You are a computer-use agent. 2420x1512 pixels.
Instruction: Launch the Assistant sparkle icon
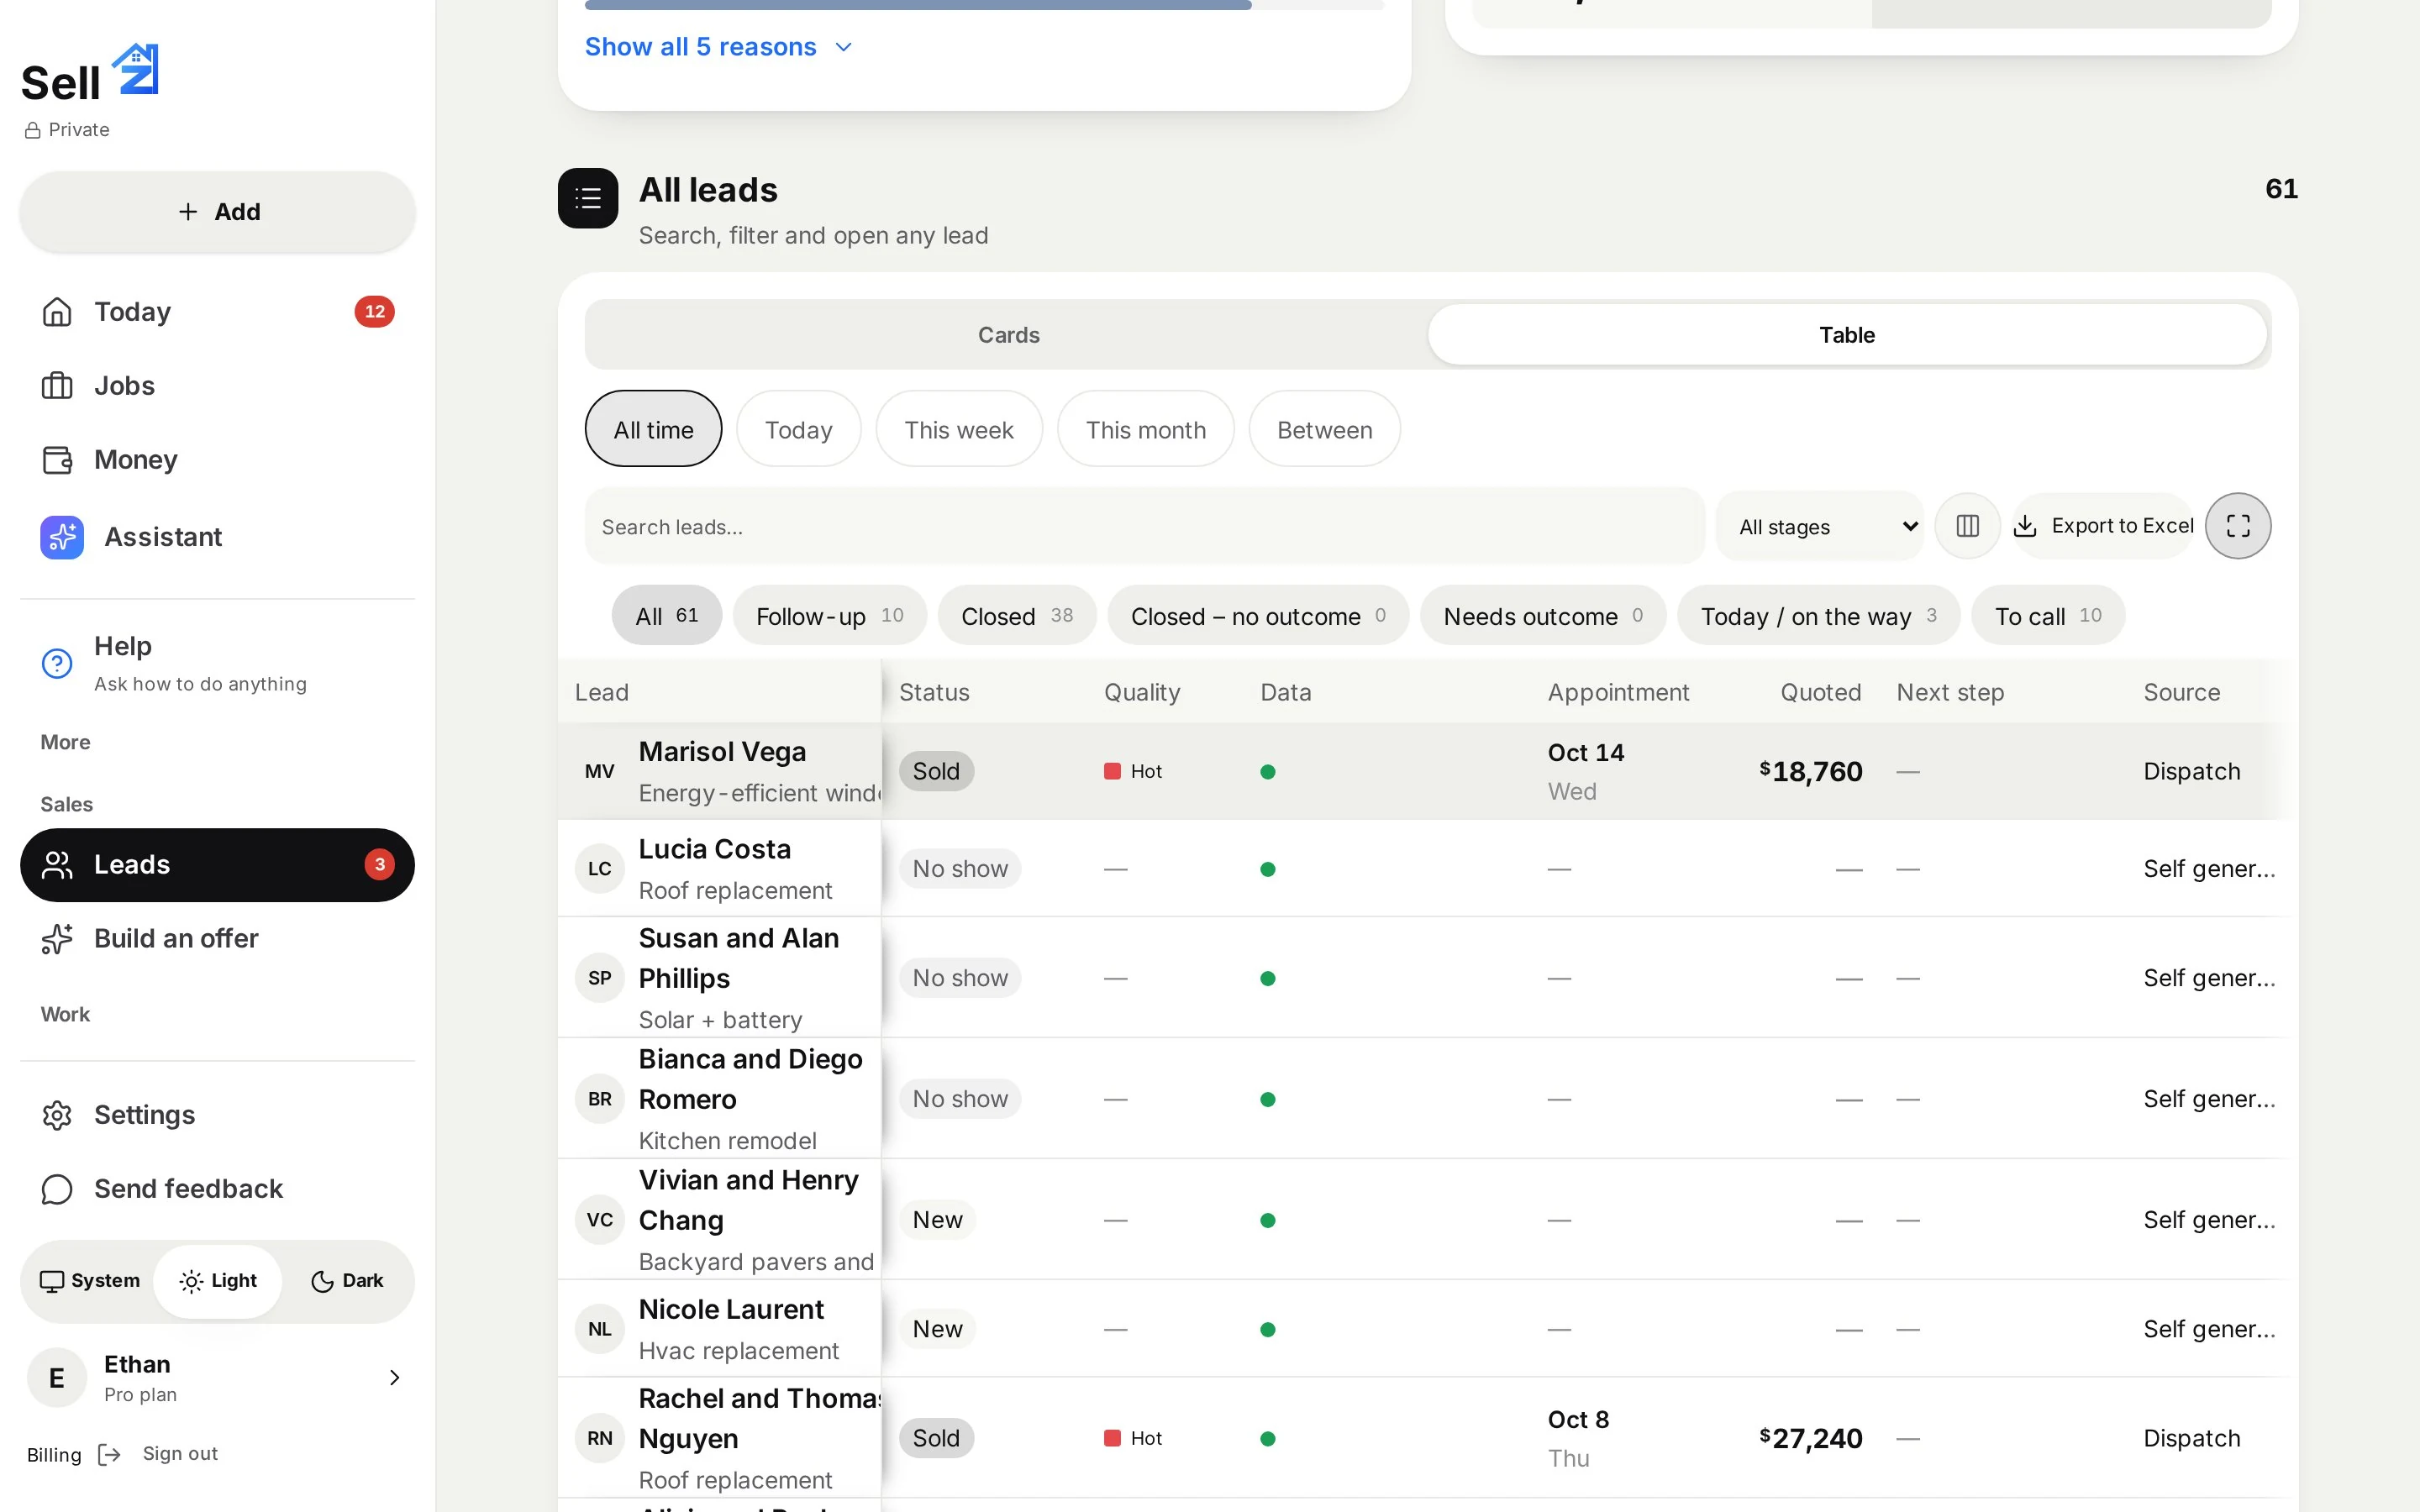click(x=62, y=537)
